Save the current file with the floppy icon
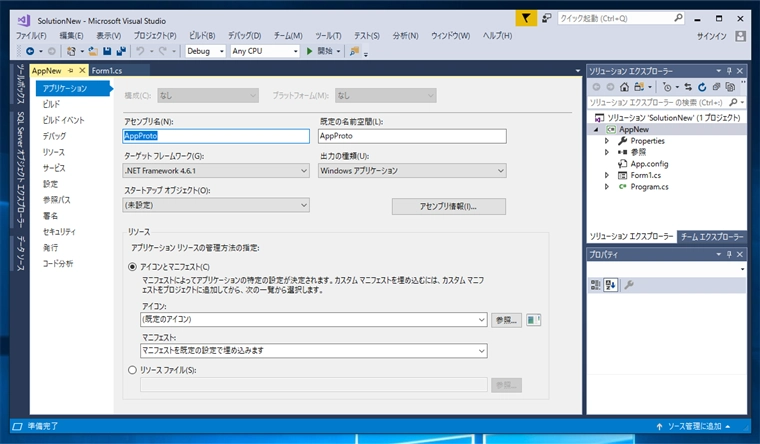The width and height of the screenshot is (760, 444). tap(107, 51)
